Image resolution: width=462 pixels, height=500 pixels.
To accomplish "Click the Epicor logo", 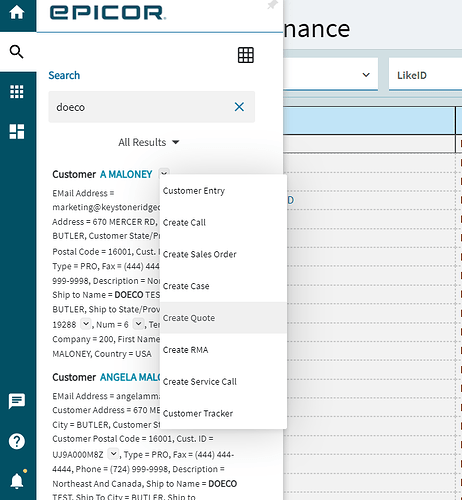I will 107,13.
